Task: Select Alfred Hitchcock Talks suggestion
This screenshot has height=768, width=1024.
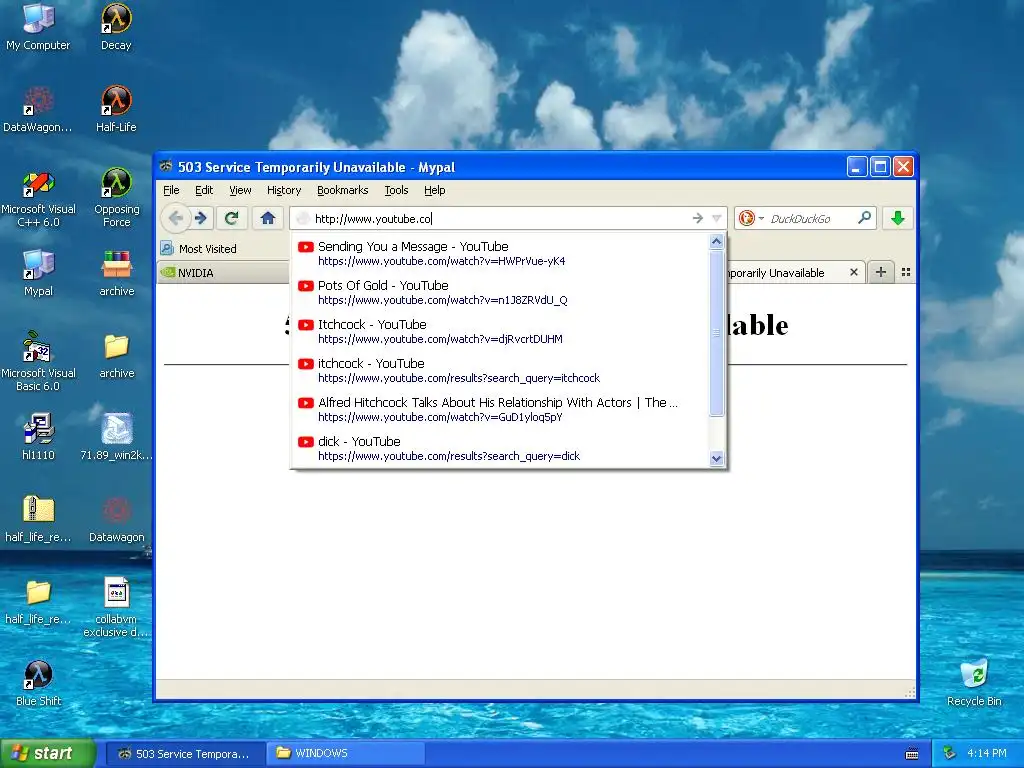Action: 501,409
